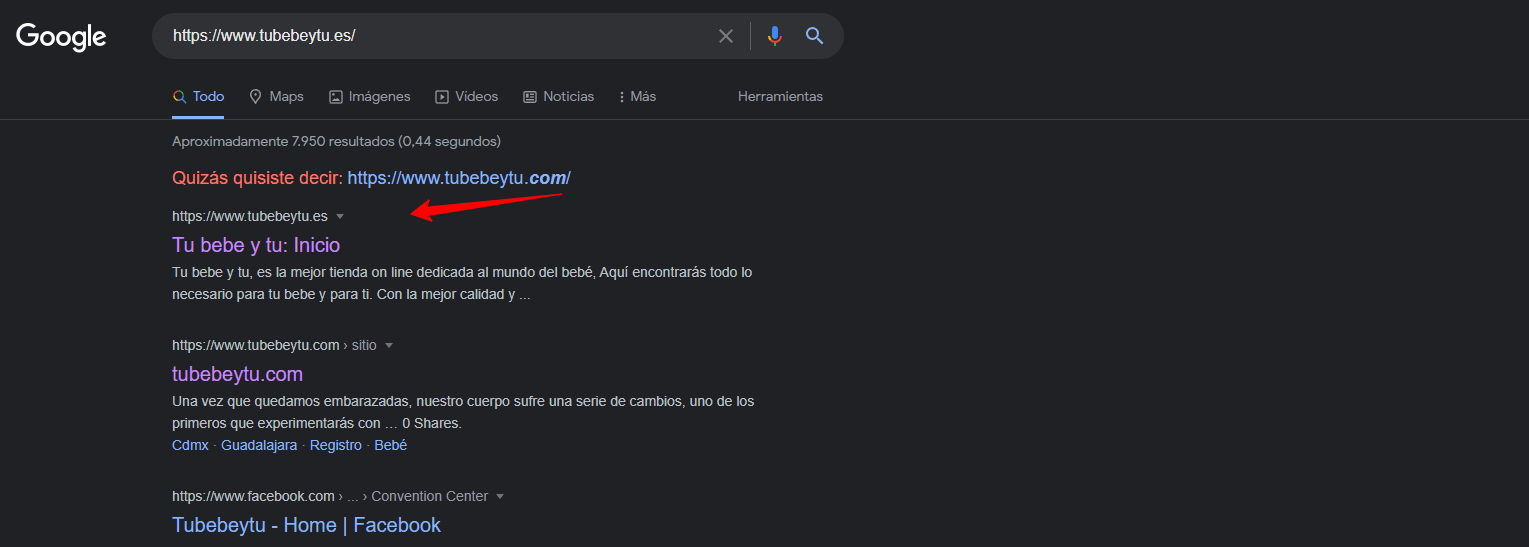Switch to the Maps tab
1529x547 pixels.
tap(276, 96)
